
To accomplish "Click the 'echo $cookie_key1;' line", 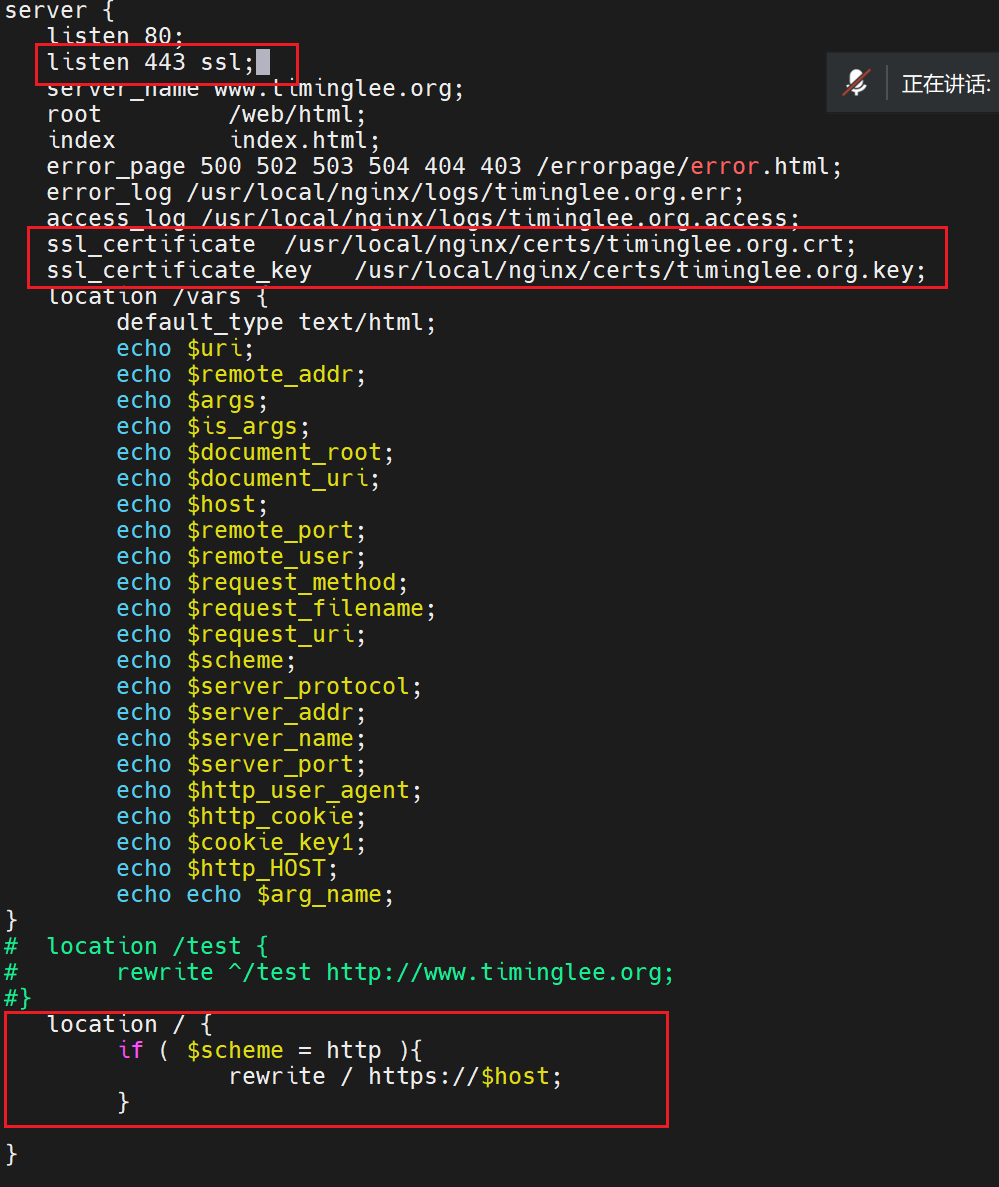I will tap(241, 842).
